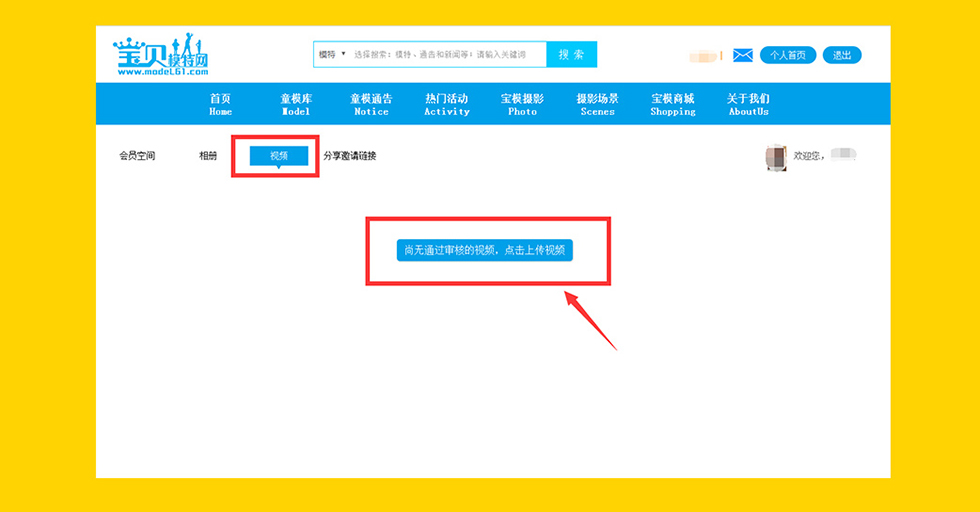Image resolution: width=980 pixels, height=512 pixels.
Task: Expand the 模特 search category dropdown
Action: (x=331, y=54)
